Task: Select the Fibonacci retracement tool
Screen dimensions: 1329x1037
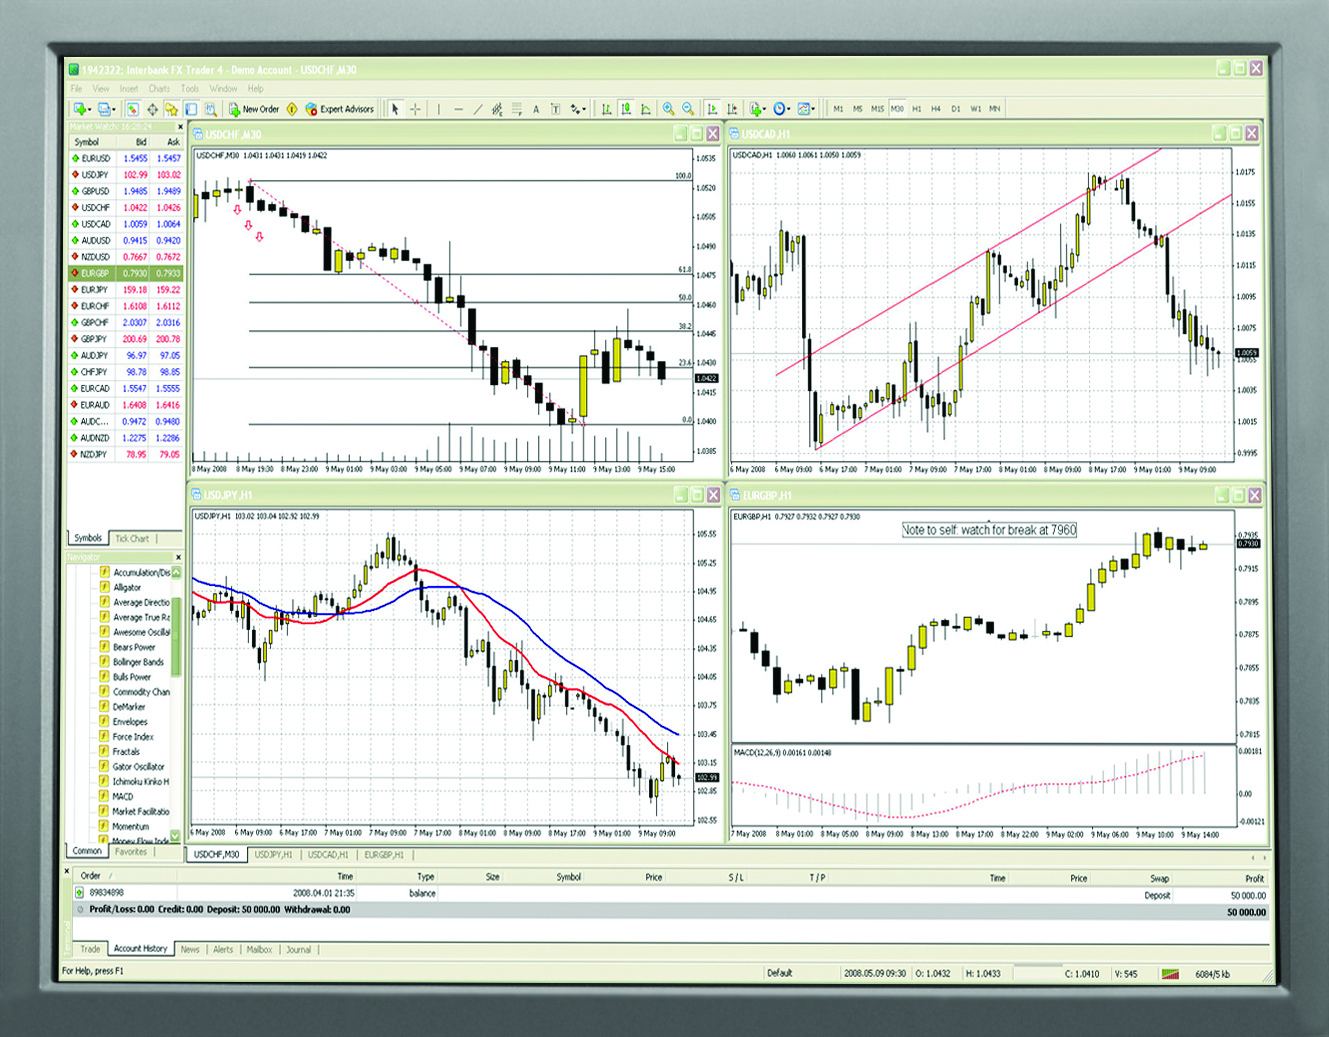Action: (516, 109)
